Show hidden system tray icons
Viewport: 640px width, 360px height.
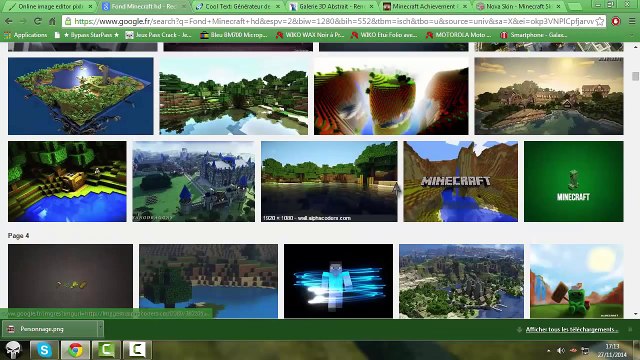(549, 351)
